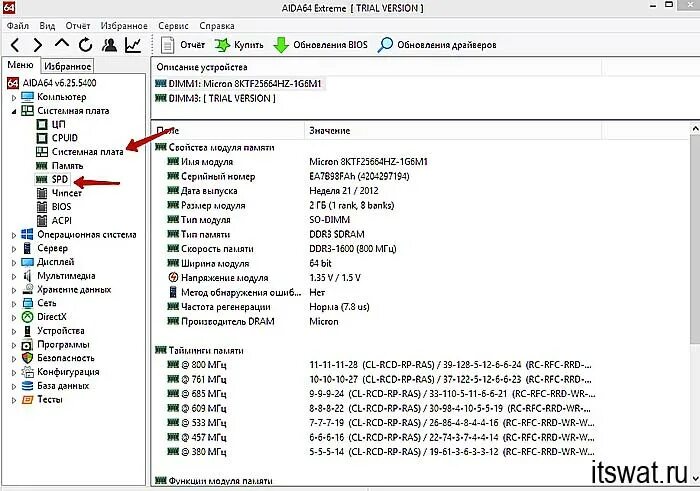Click the AIDA64 app icon in title bar

click(9, 7)
